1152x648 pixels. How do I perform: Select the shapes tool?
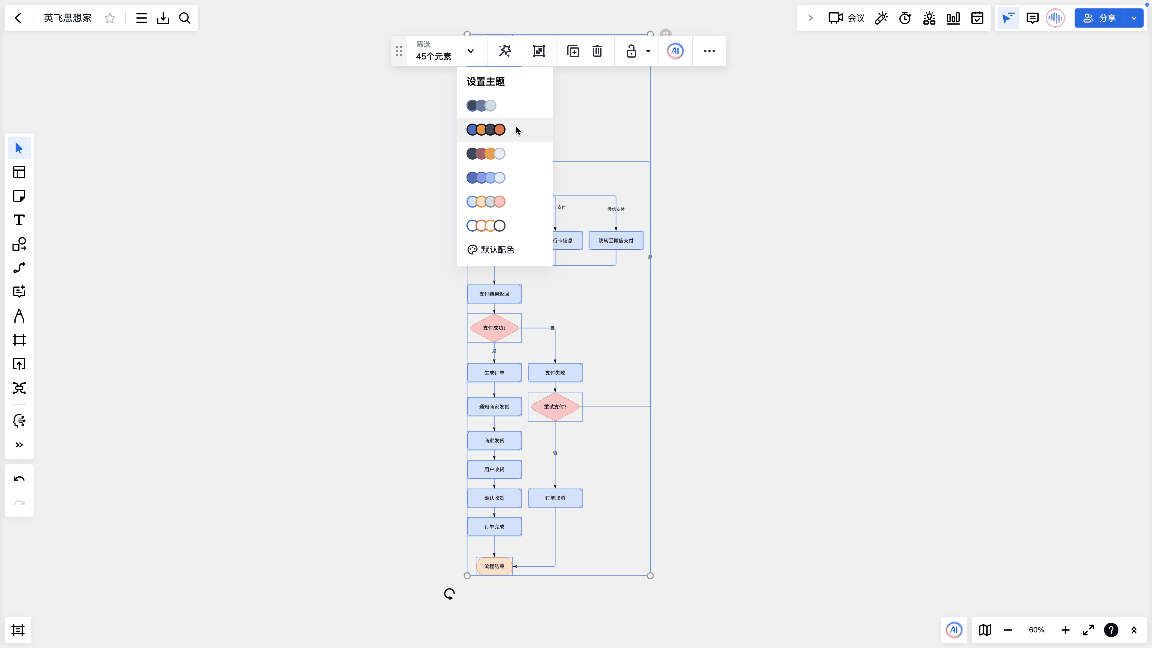coord(19,244)
